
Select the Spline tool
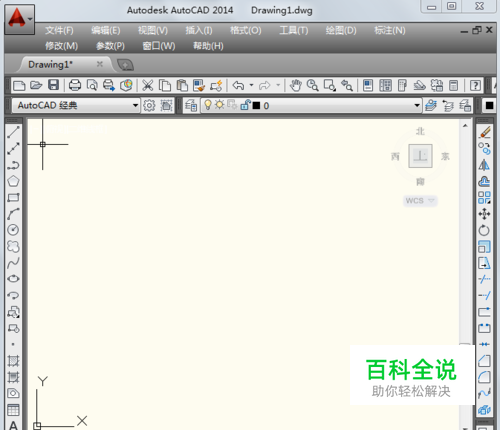coord(13,263)
